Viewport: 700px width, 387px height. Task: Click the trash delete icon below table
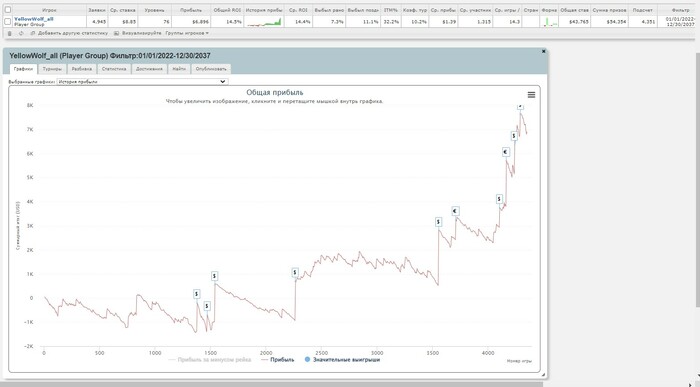pyautogui.click(x=10, y=33)
